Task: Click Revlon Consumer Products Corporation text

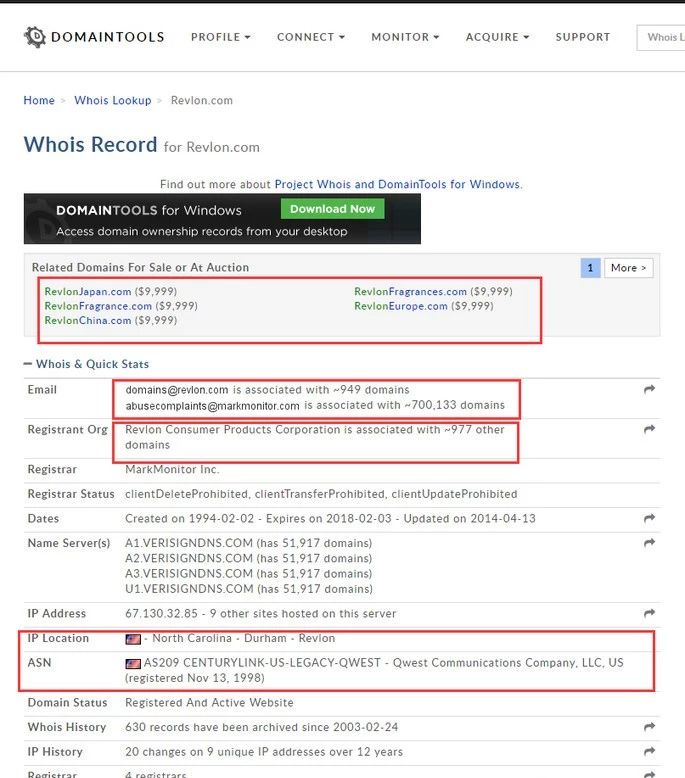Action: [x=233, y=430]
